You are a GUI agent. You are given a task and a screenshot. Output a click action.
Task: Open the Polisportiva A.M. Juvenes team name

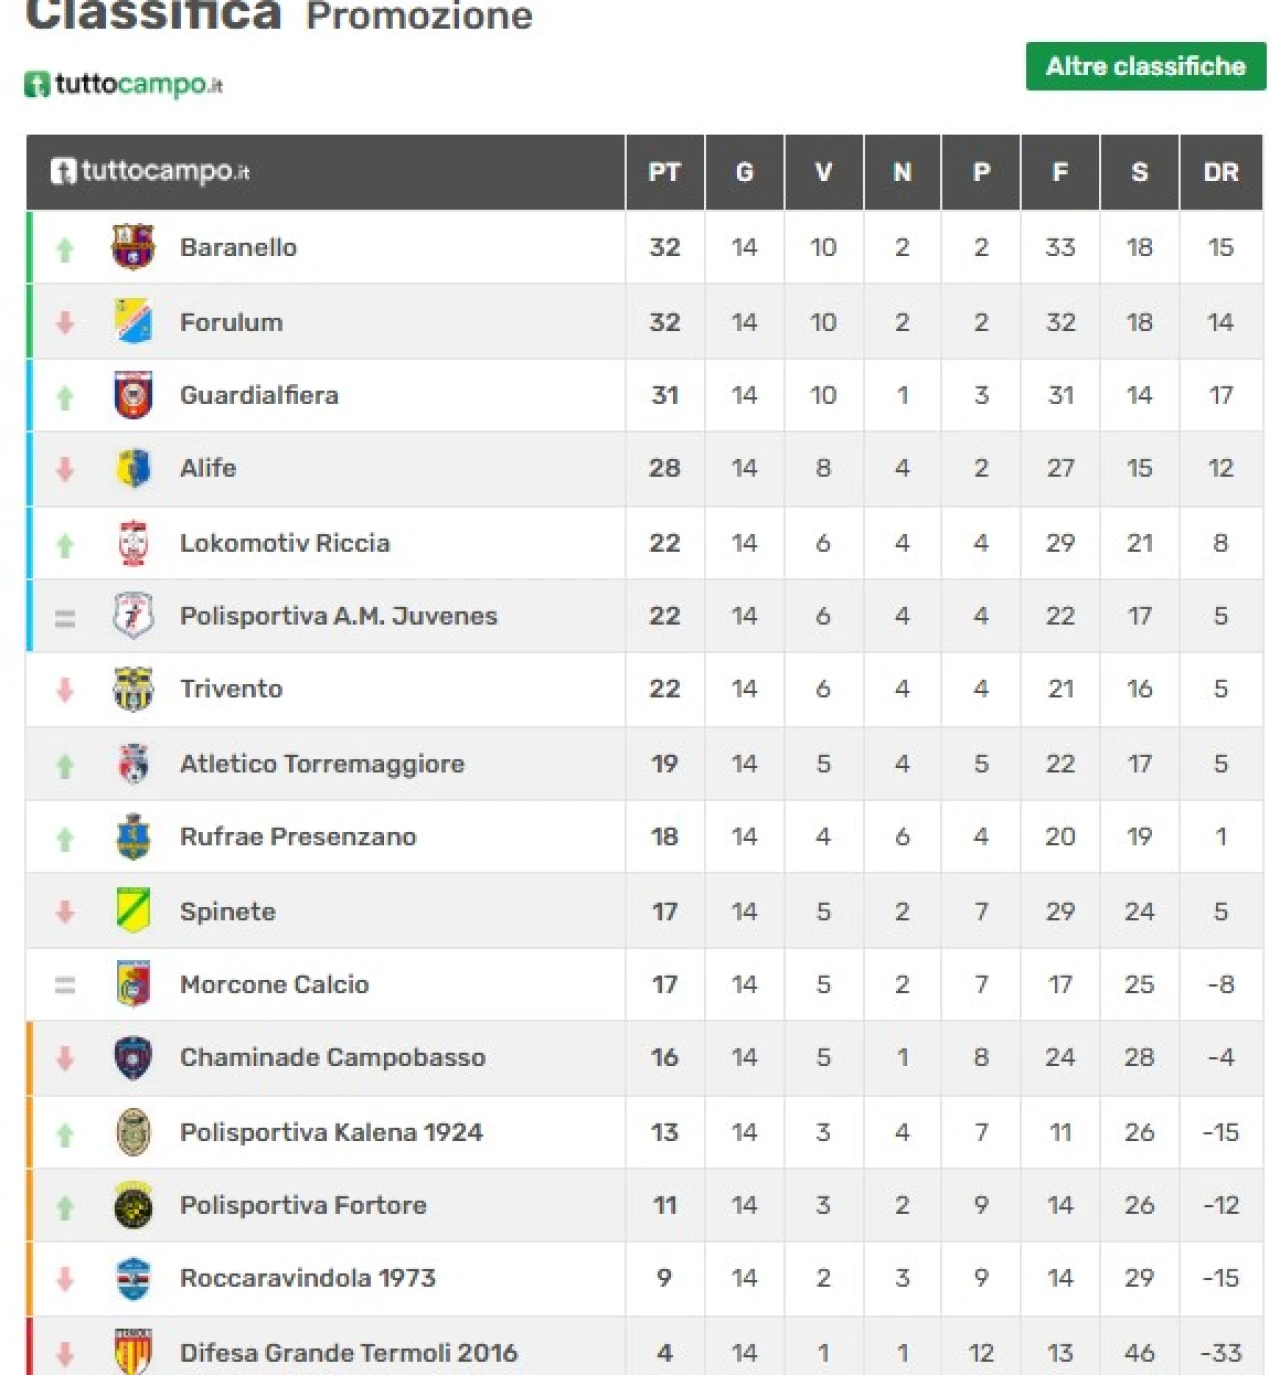(x=339, y=616)
